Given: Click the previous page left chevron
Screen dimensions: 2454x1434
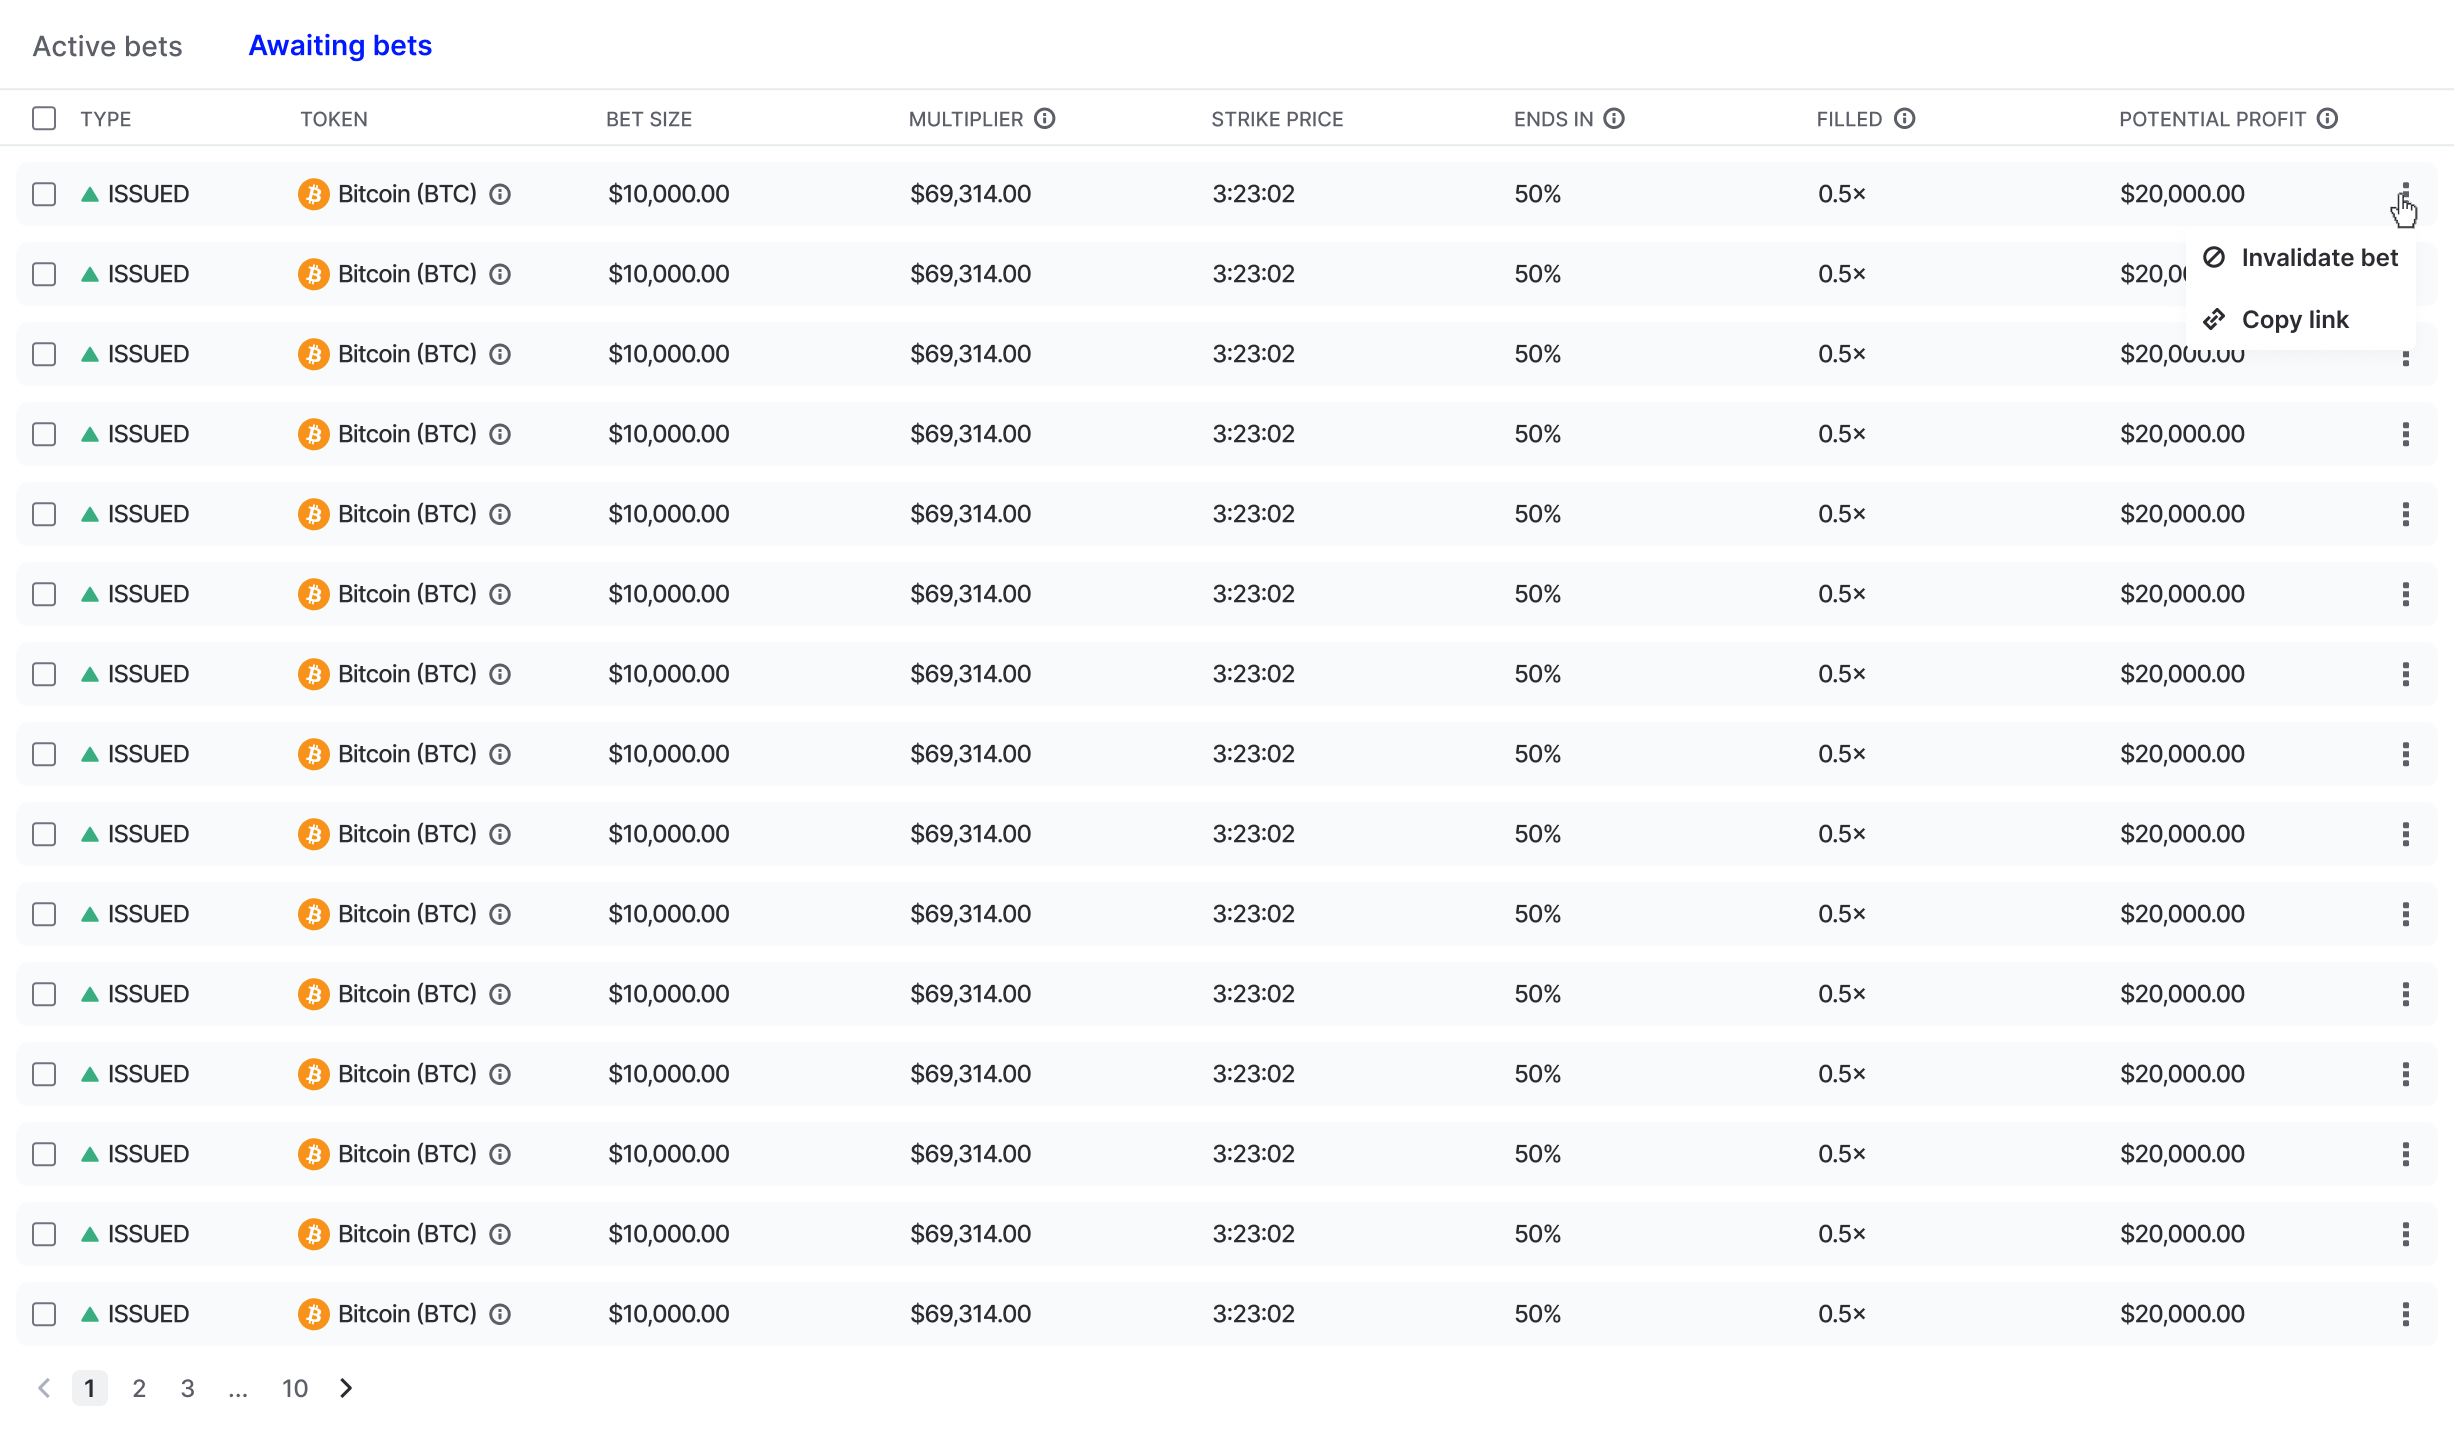Looking at the screenshot, I should tap(44, 1388).
